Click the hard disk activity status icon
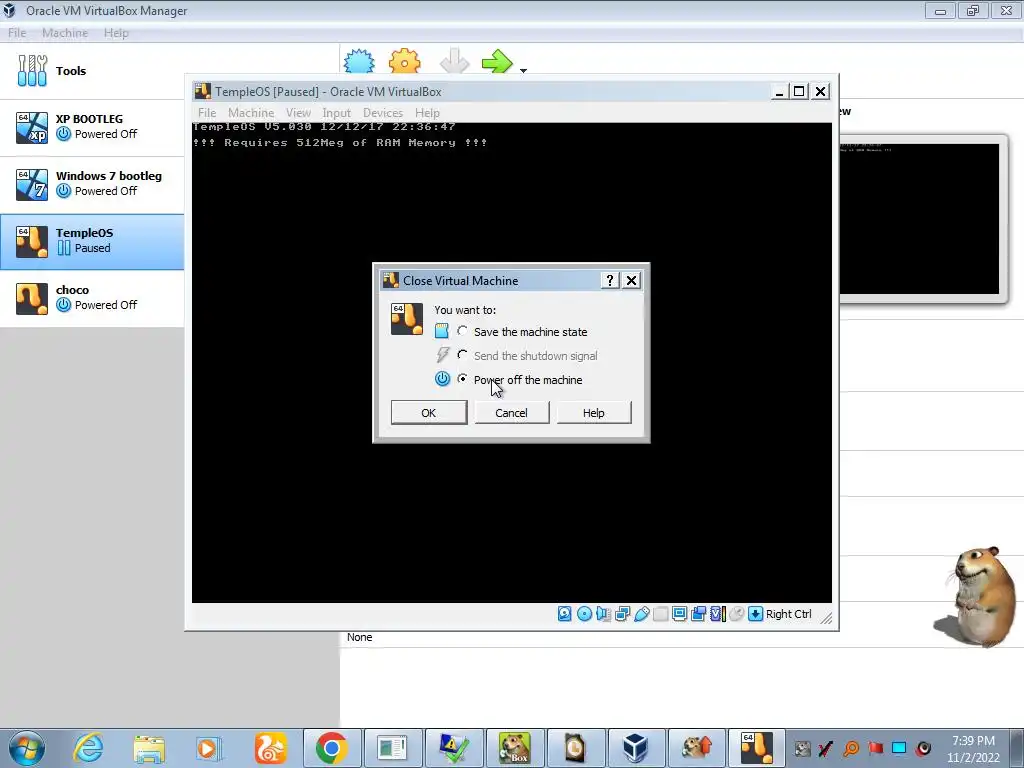The image size is (1024, 768). coord(565,614)
